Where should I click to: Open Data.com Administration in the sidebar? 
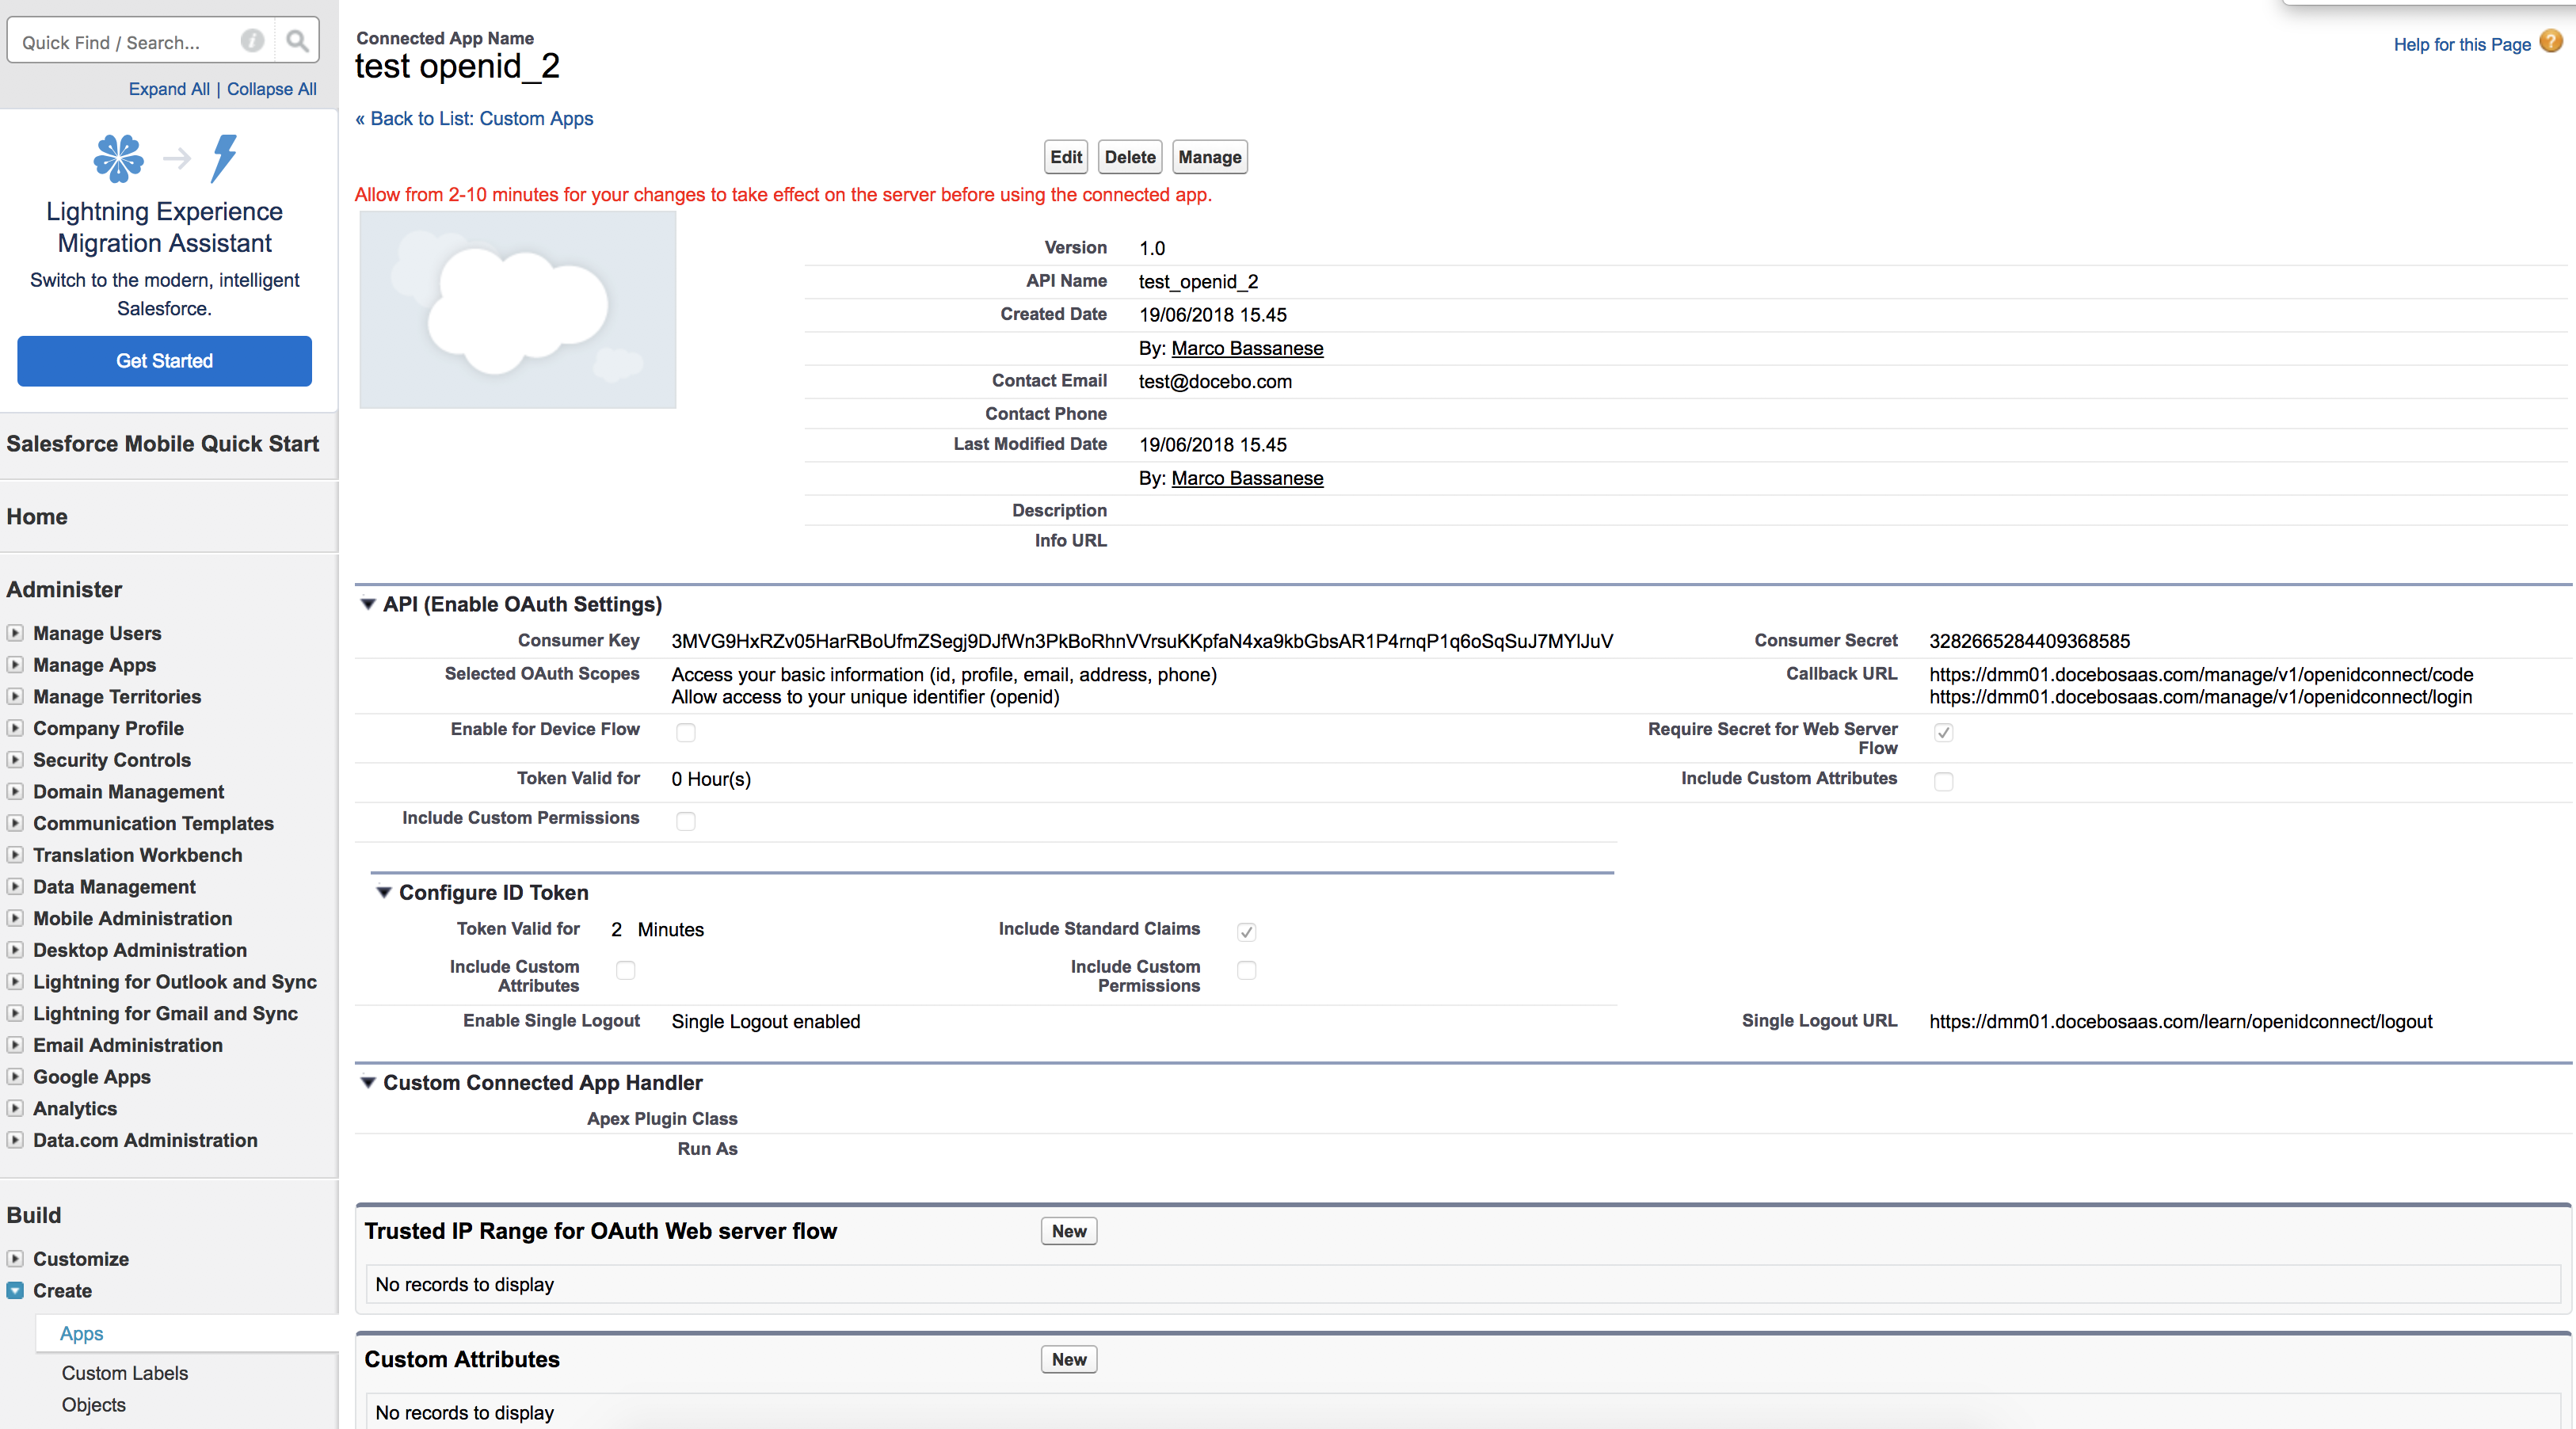tap(145, 1140)
